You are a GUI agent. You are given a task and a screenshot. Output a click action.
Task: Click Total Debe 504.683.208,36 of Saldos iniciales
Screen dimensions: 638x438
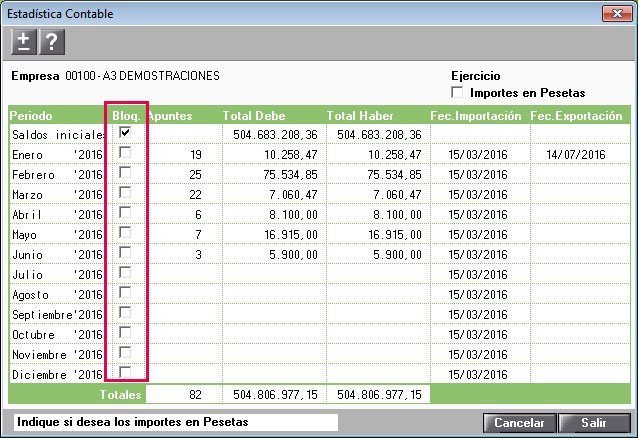275,135
